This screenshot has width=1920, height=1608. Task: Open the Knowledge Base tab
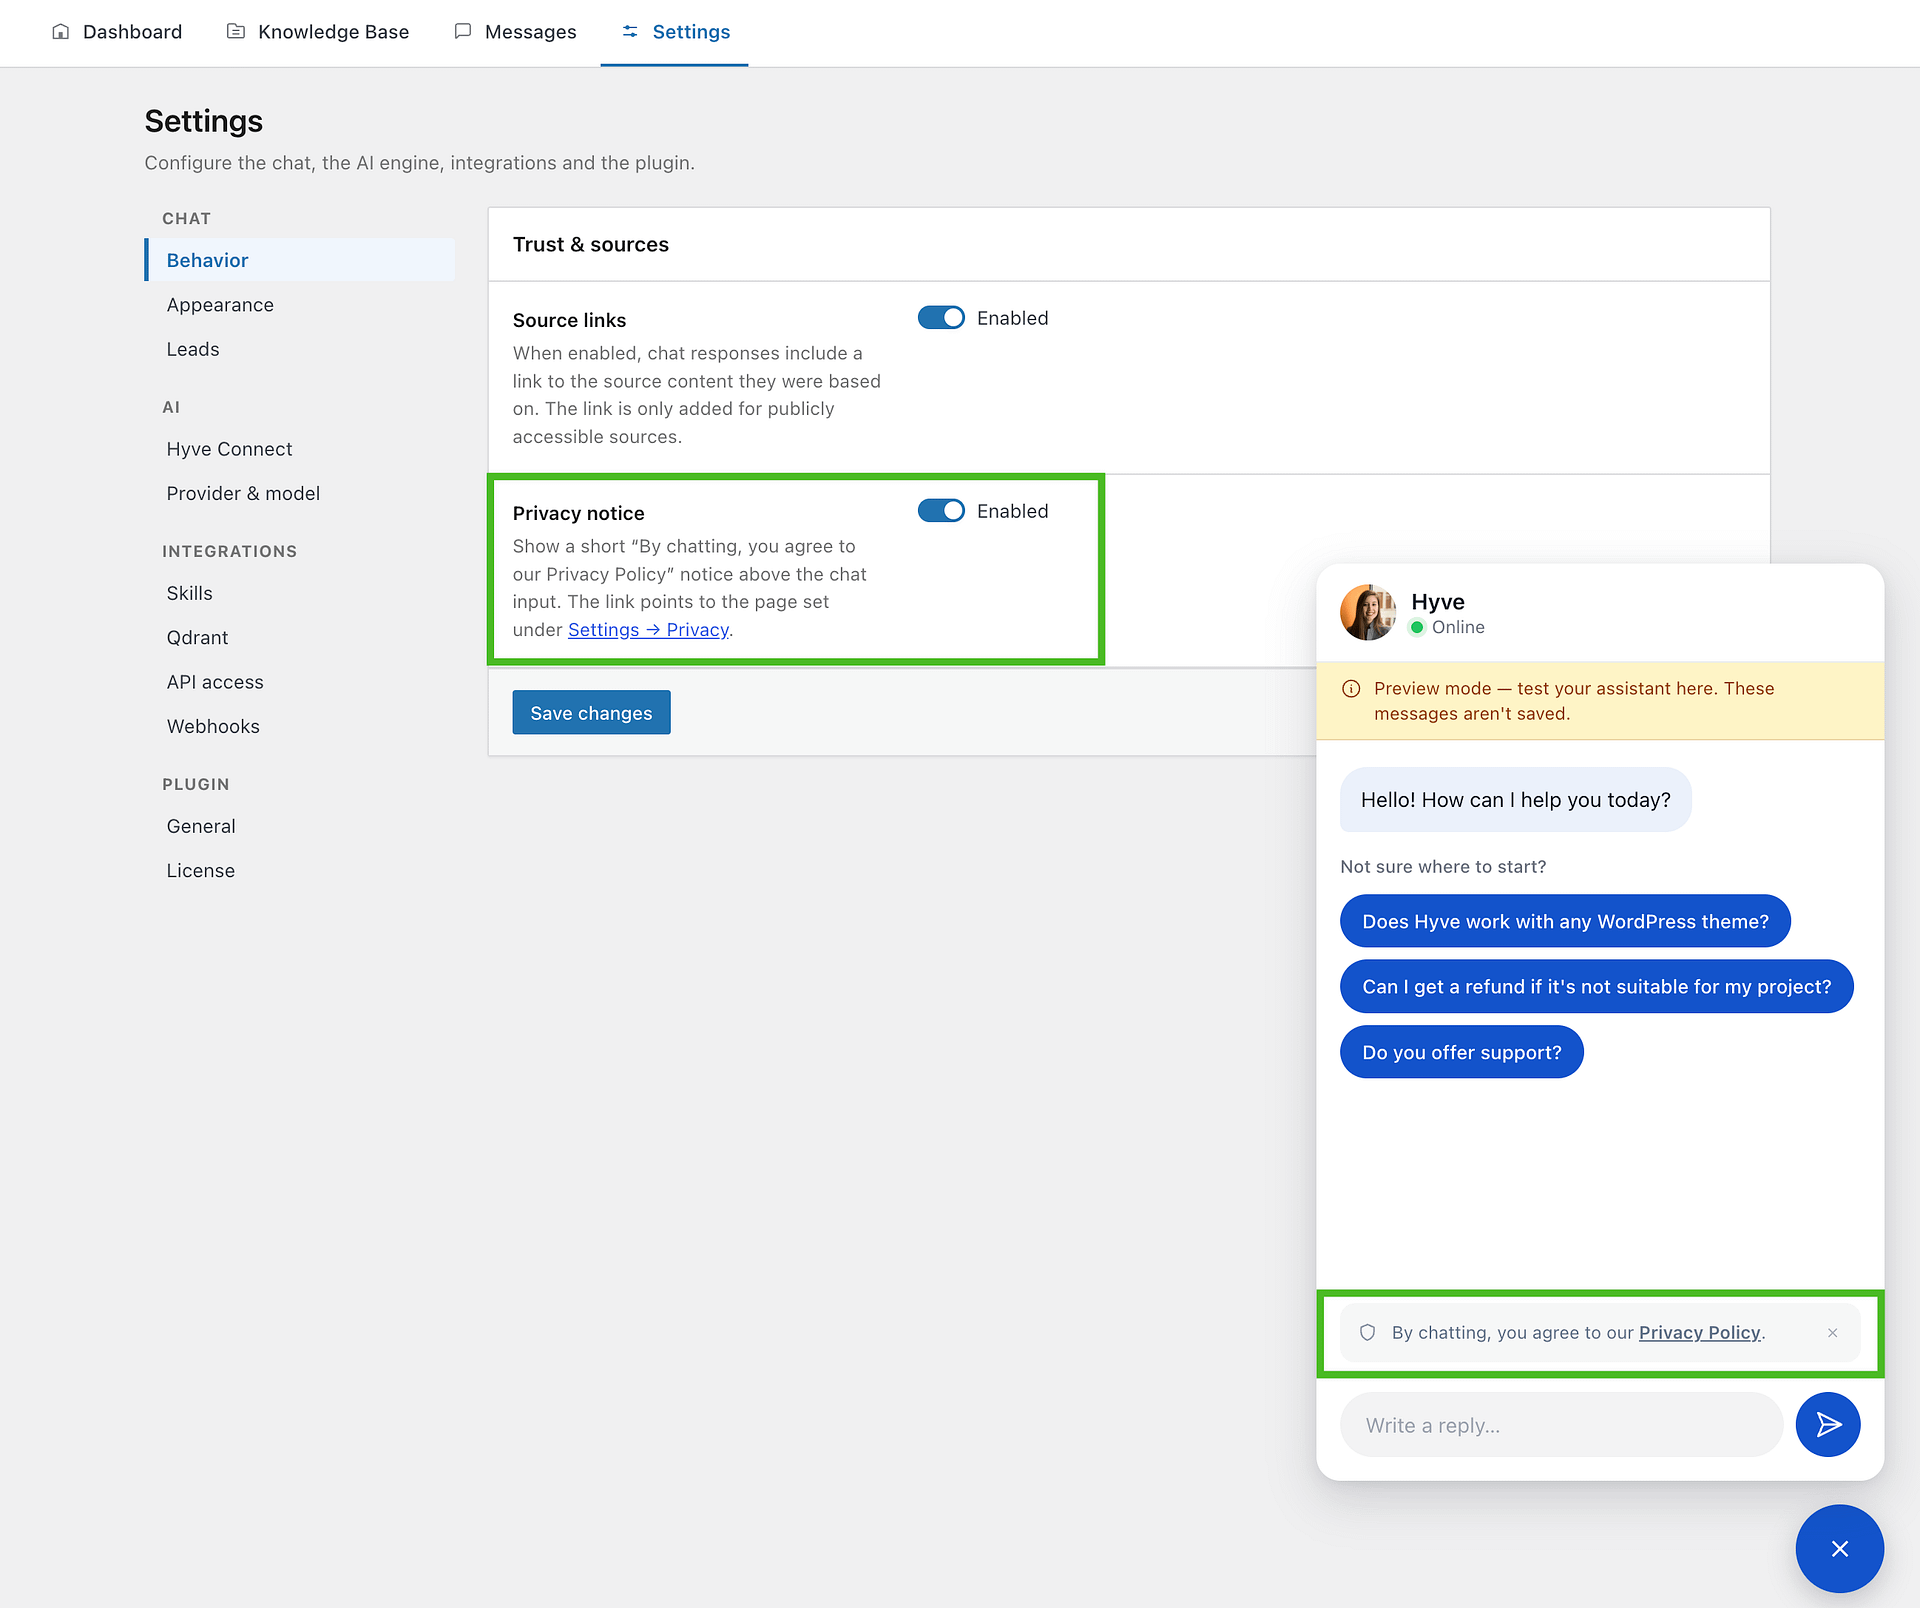coord(318,32)
